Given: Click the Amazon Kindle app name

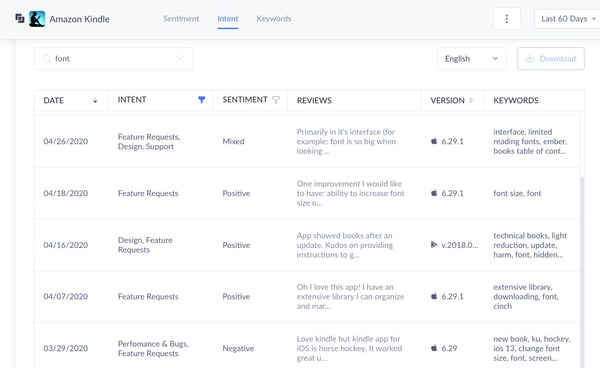Looking at the screenshot, I should click(79, 19).
